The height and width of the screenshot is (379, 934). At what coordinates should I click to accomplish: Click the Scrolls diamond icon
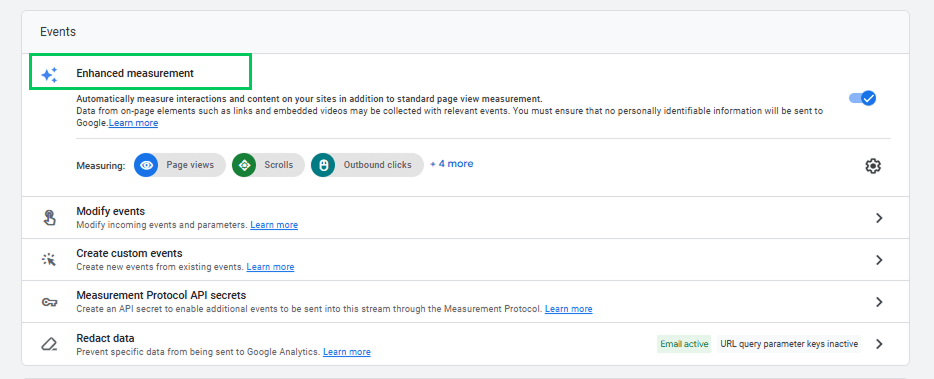tap(244, 165)
